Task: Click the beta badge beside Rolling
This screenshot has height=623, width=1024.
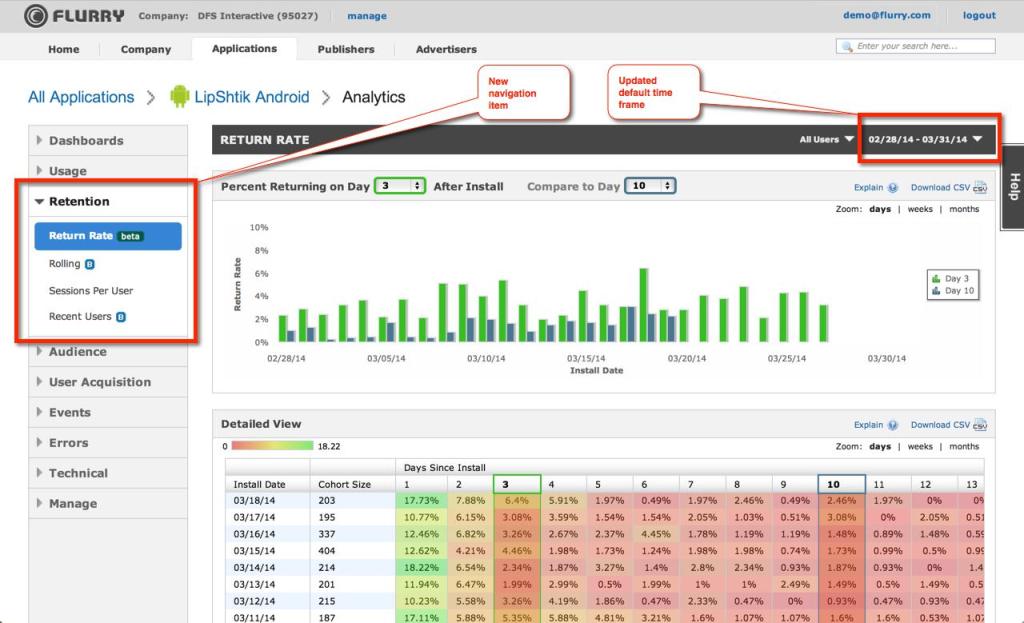Action: pos(89,264)
